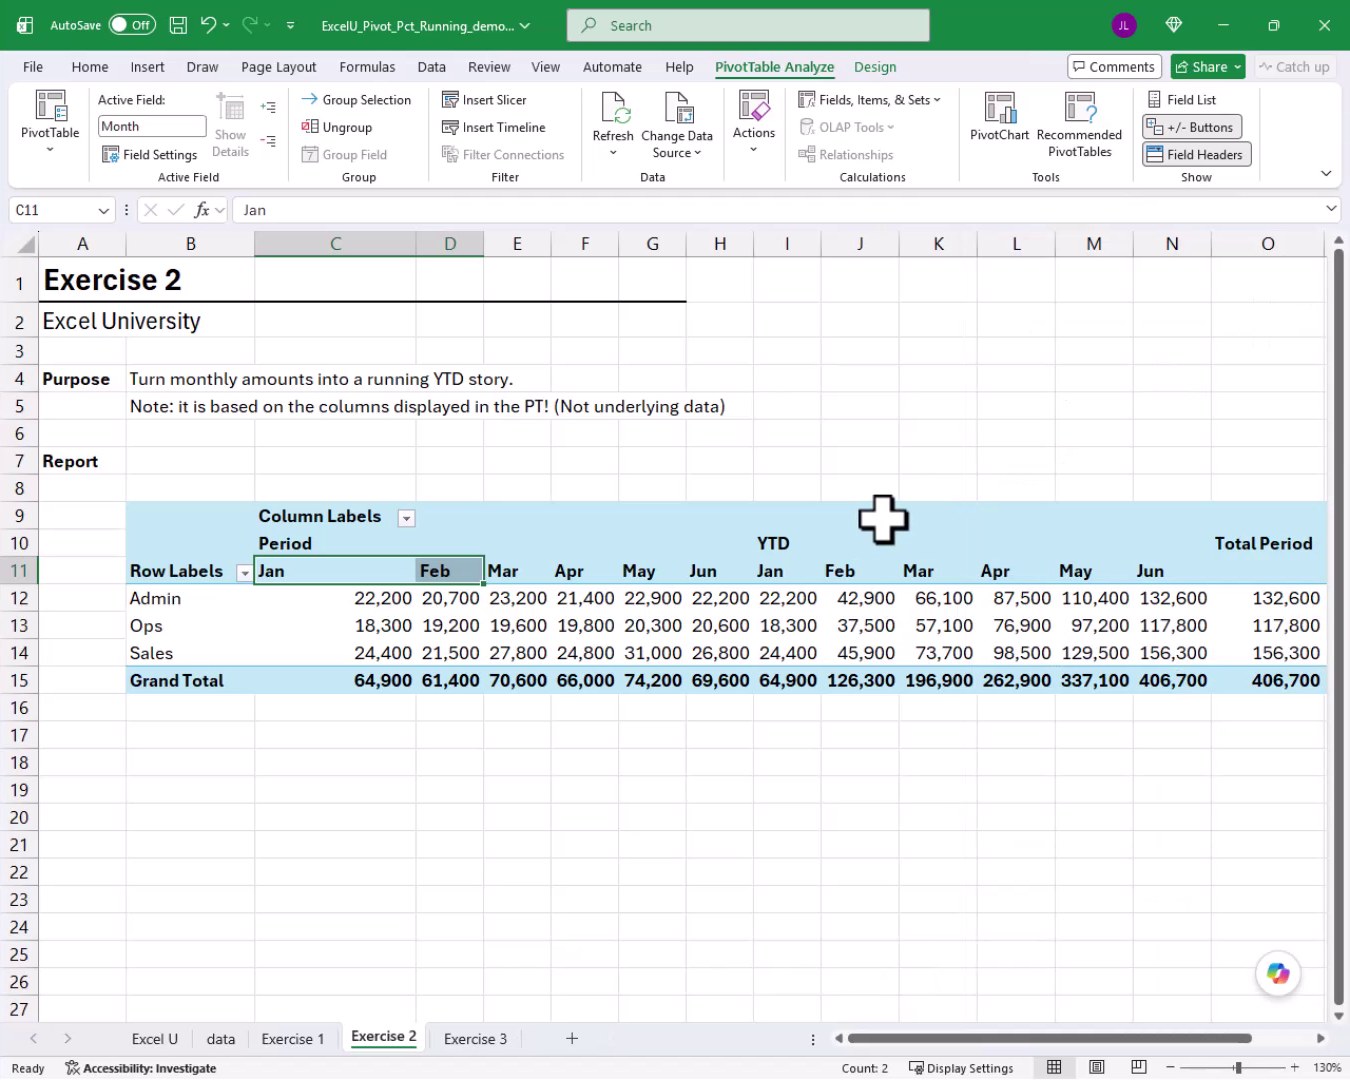Insert Slicer for pivot table
Viewport: 1350px width, 1080px height.
(484, 100)
